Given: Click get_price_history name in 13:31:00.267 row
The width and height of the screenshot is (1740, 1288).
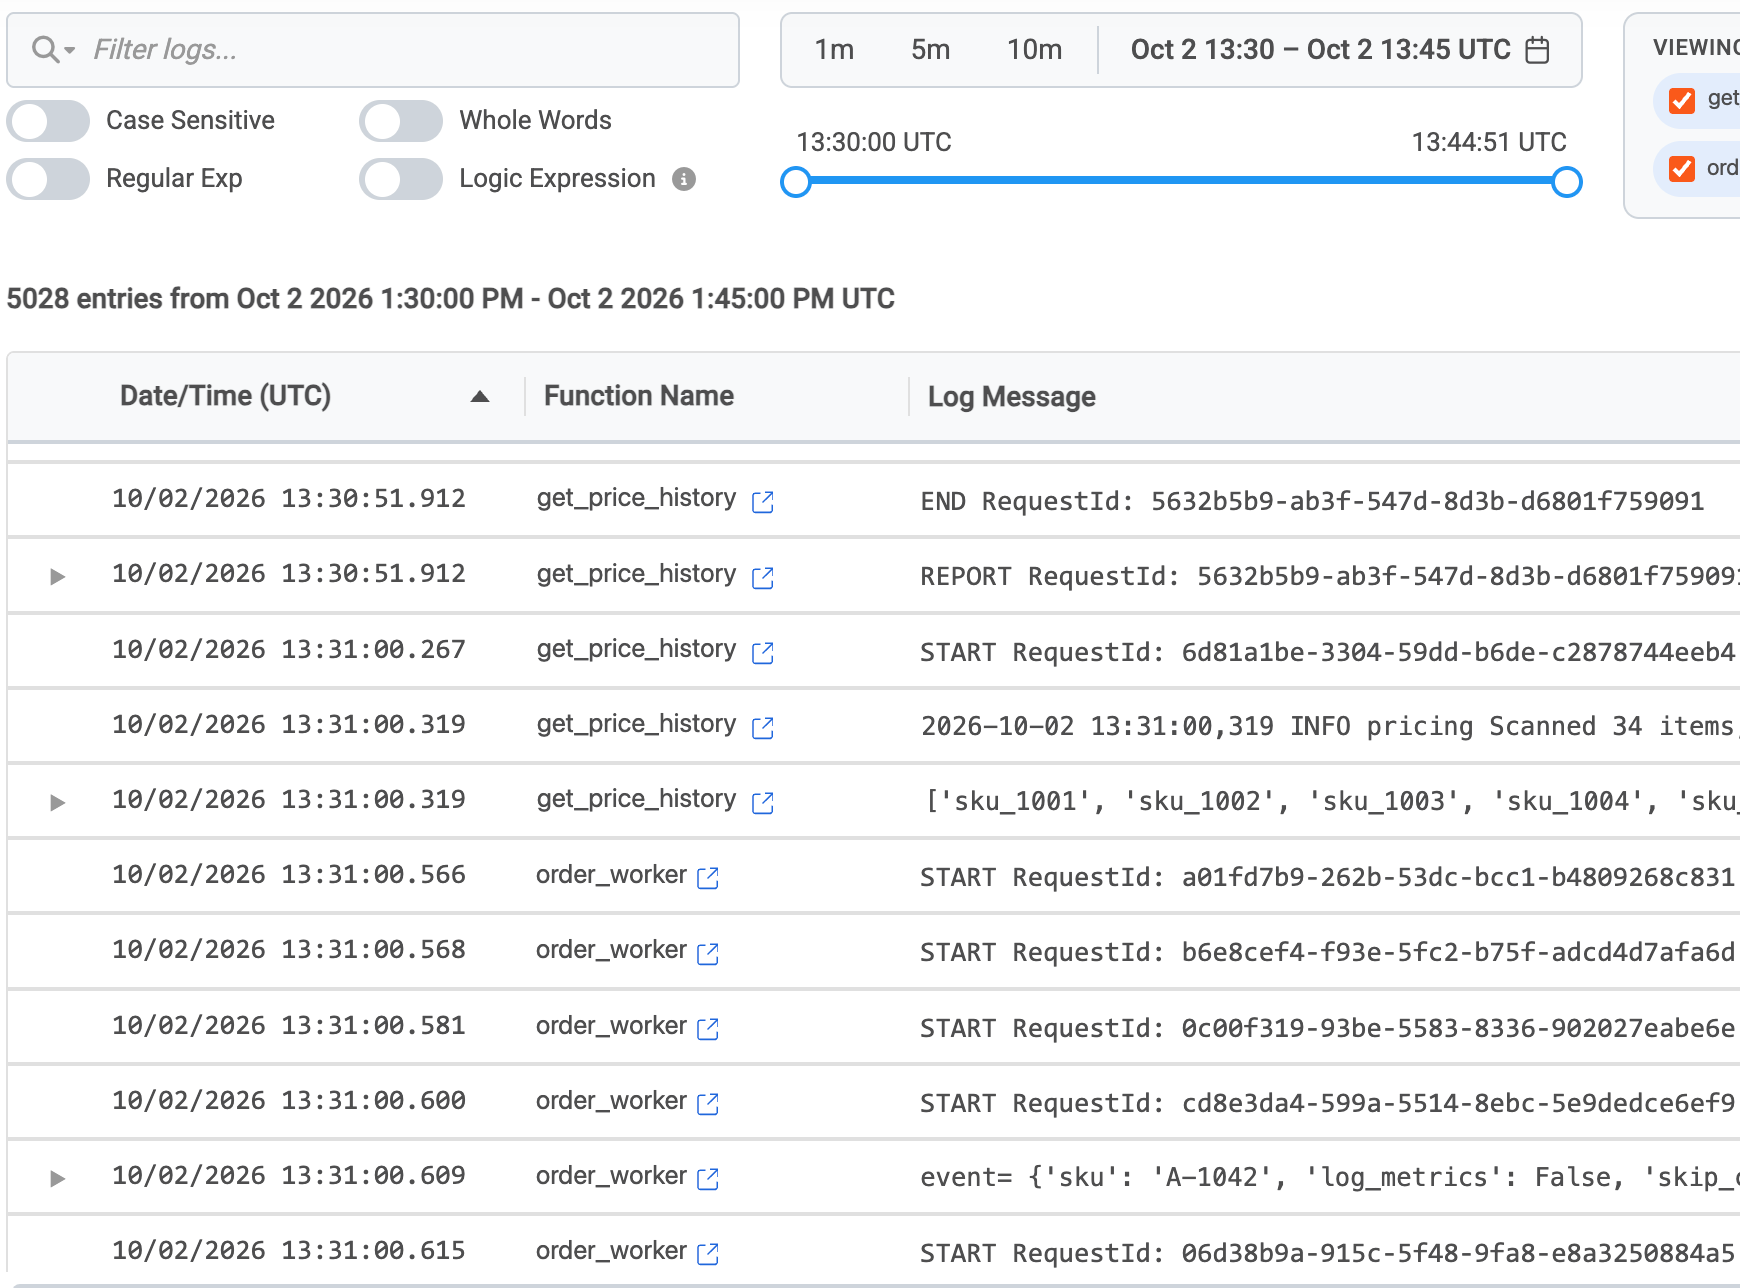Looking at the screenshot, I should (x=636, y=650).
